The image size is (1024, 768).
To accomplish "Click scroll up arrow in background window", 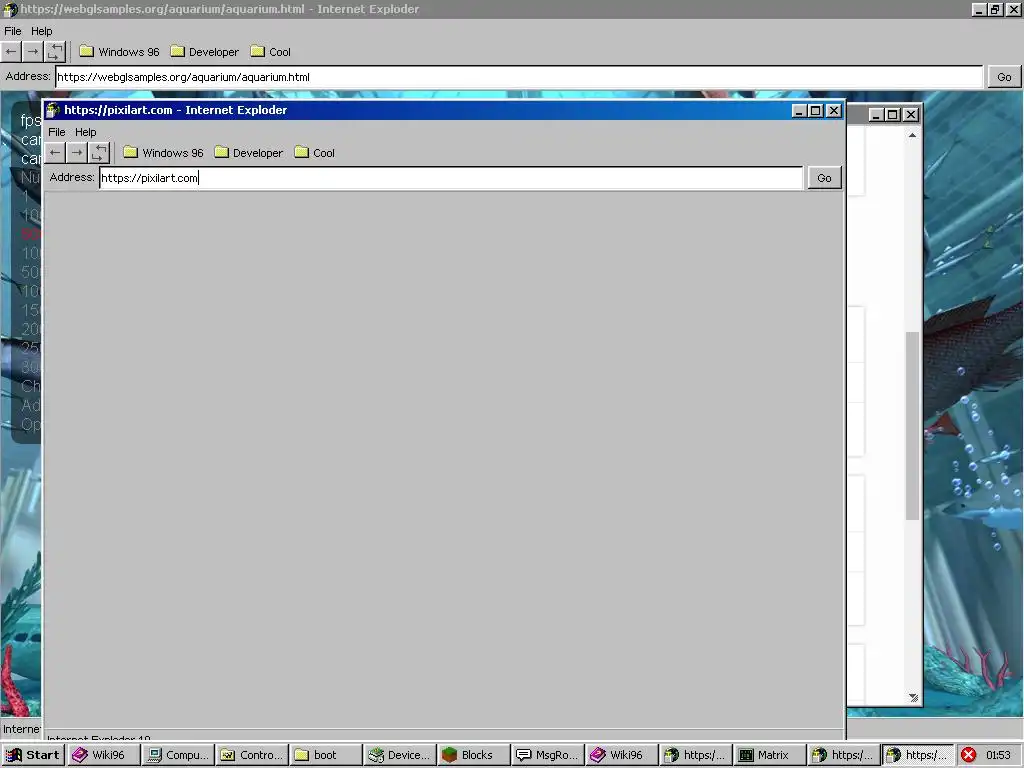I will (x=912, y=135).
